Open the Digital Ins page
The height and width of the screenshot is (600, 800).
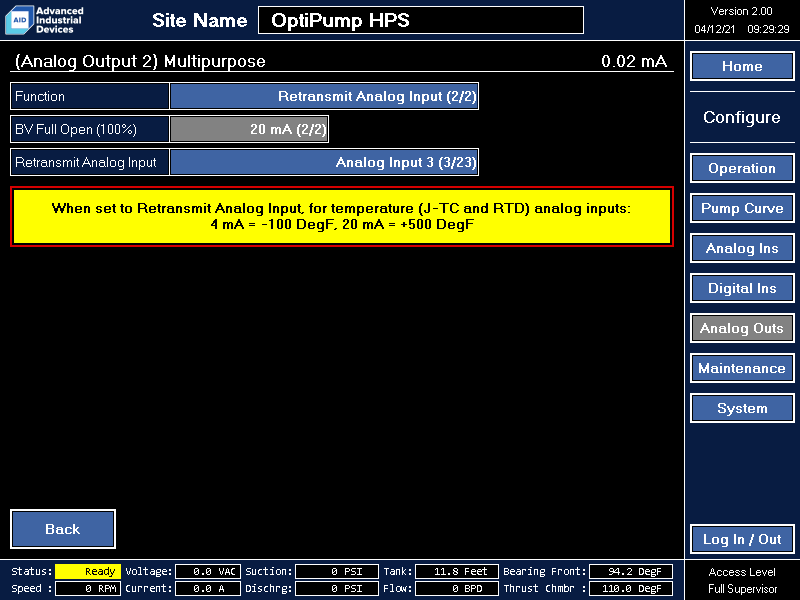[x=742, y=288]
